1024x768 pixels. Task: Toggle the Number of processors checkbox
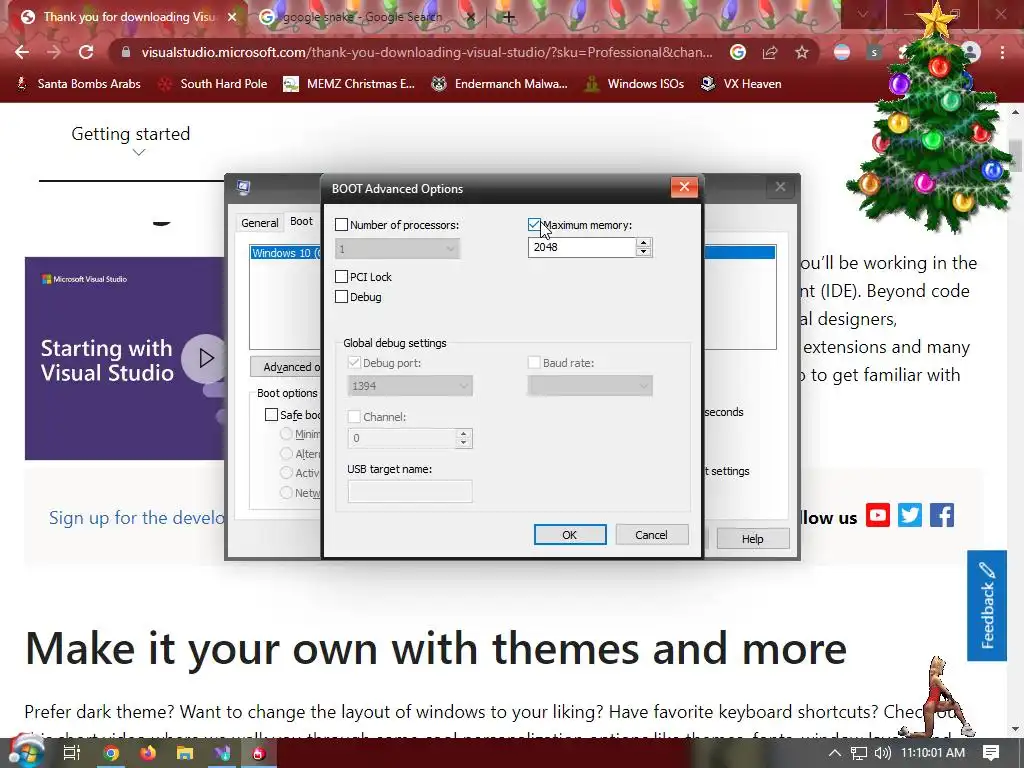click(x=342, y=225)
